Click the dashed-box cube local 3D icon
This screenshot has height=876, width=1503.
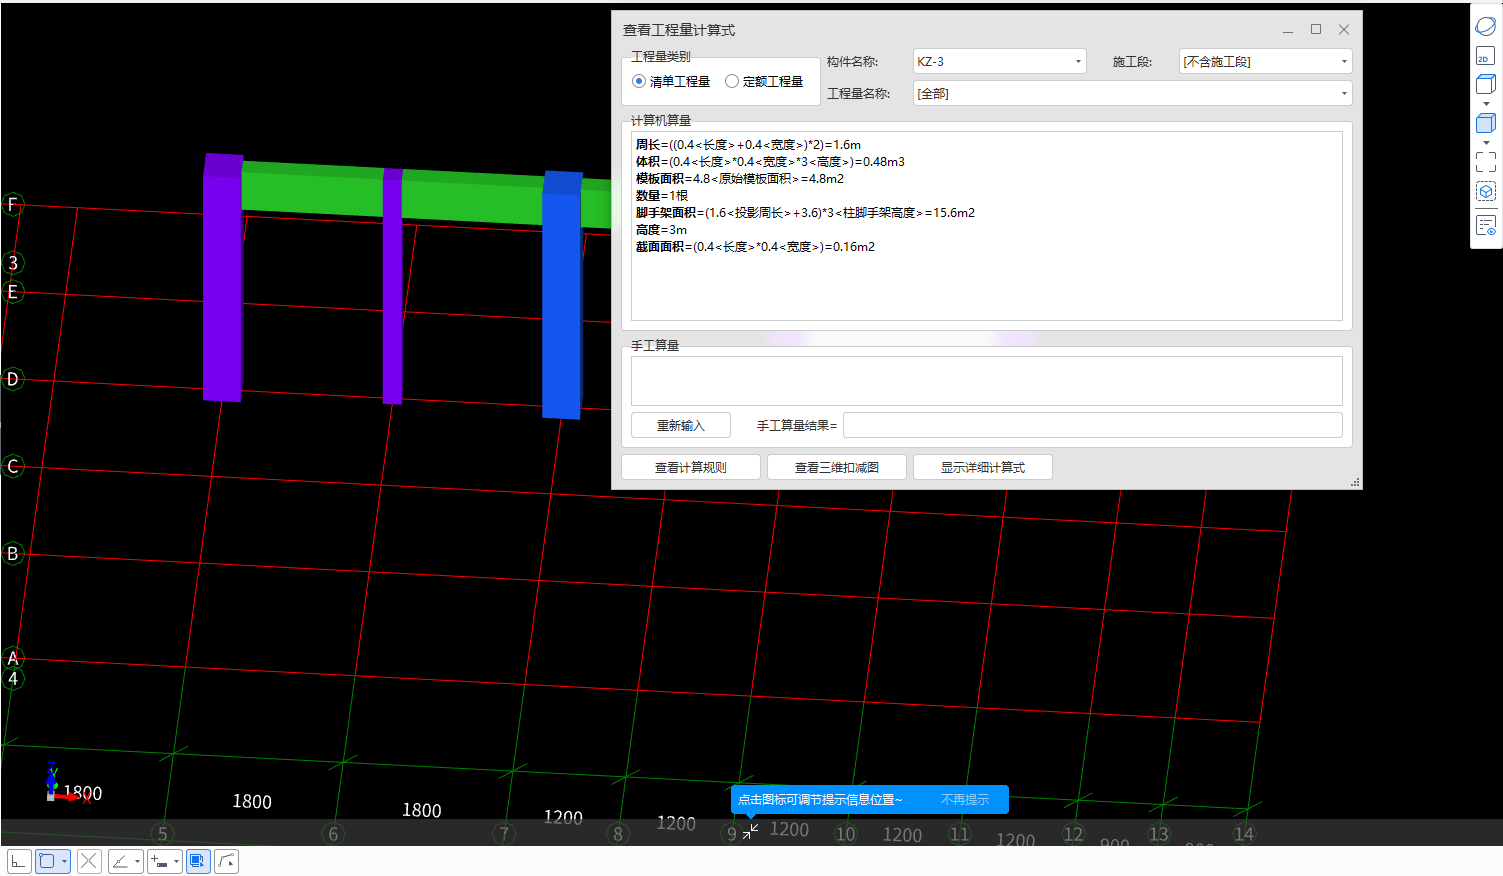pos(1486,191)
